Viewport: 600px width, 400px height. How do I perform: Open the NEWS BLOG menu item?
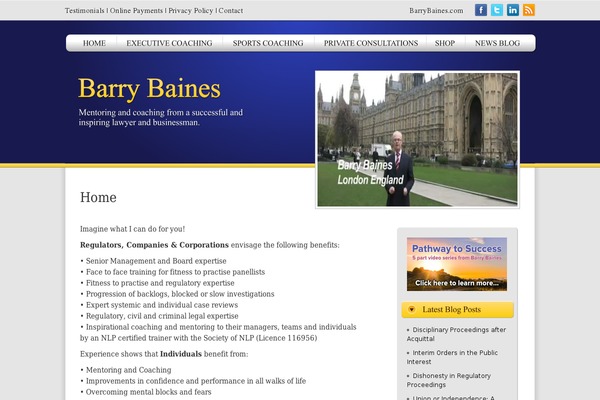497,43
